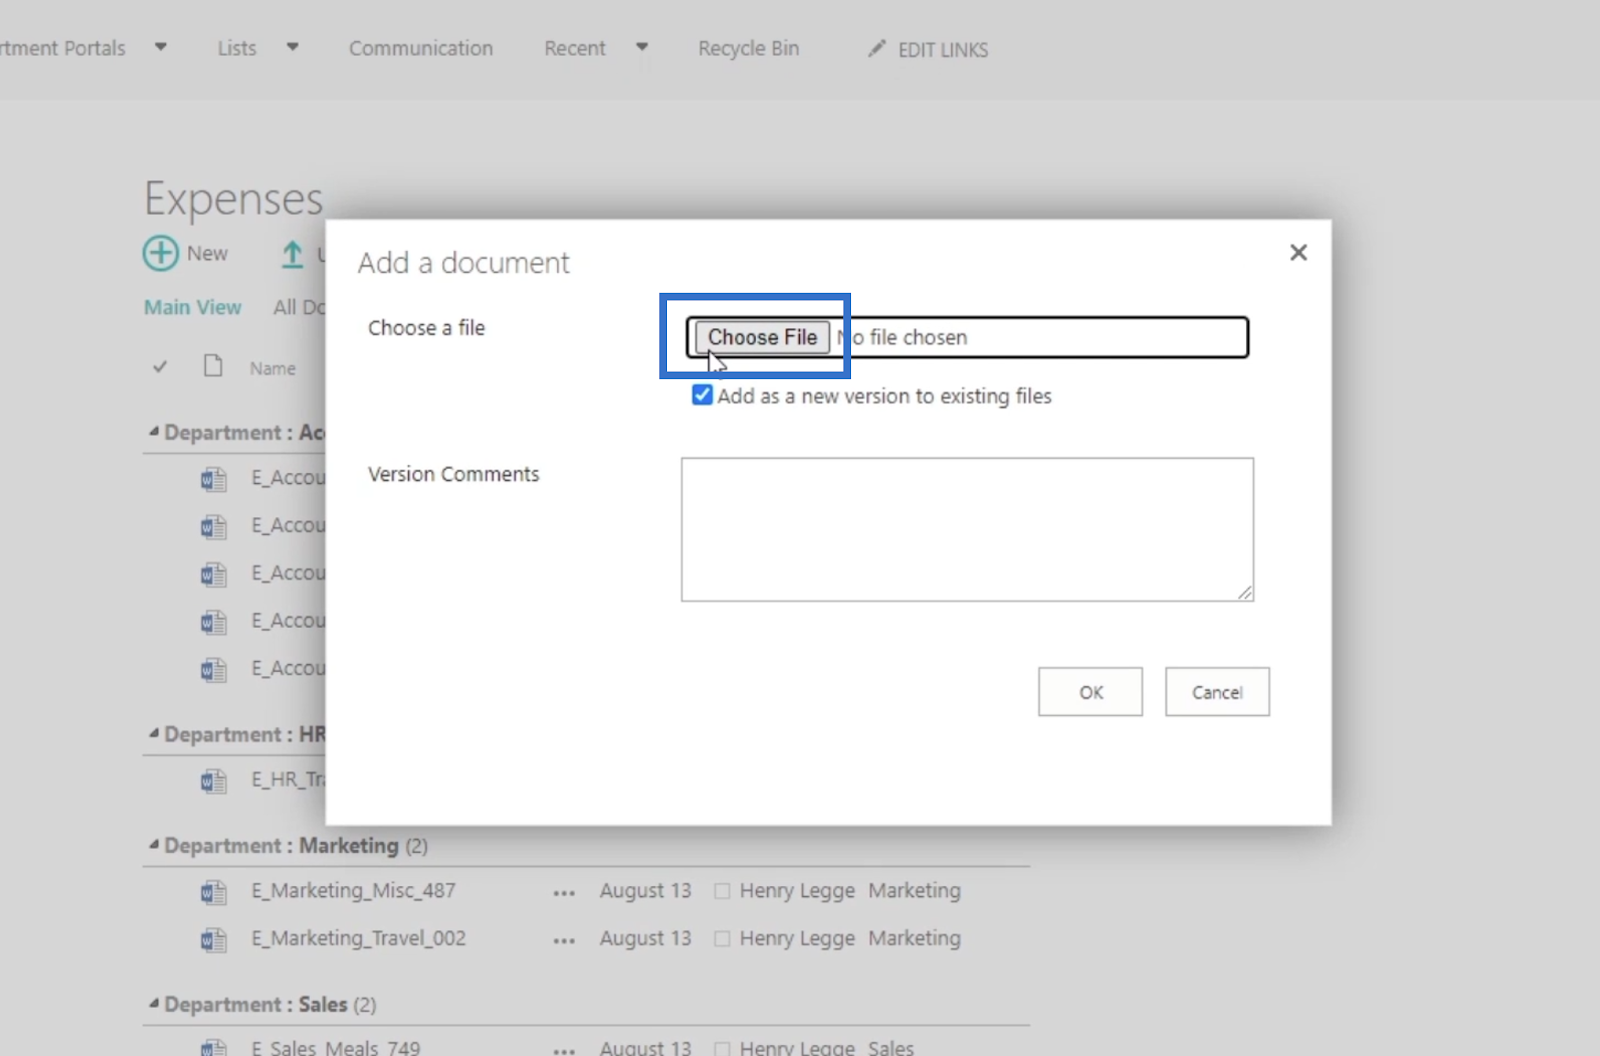Open the E_Sales_Meals_749 document link
Viewport: 1600px width, 1056px height.
[x=336, y=1046]
